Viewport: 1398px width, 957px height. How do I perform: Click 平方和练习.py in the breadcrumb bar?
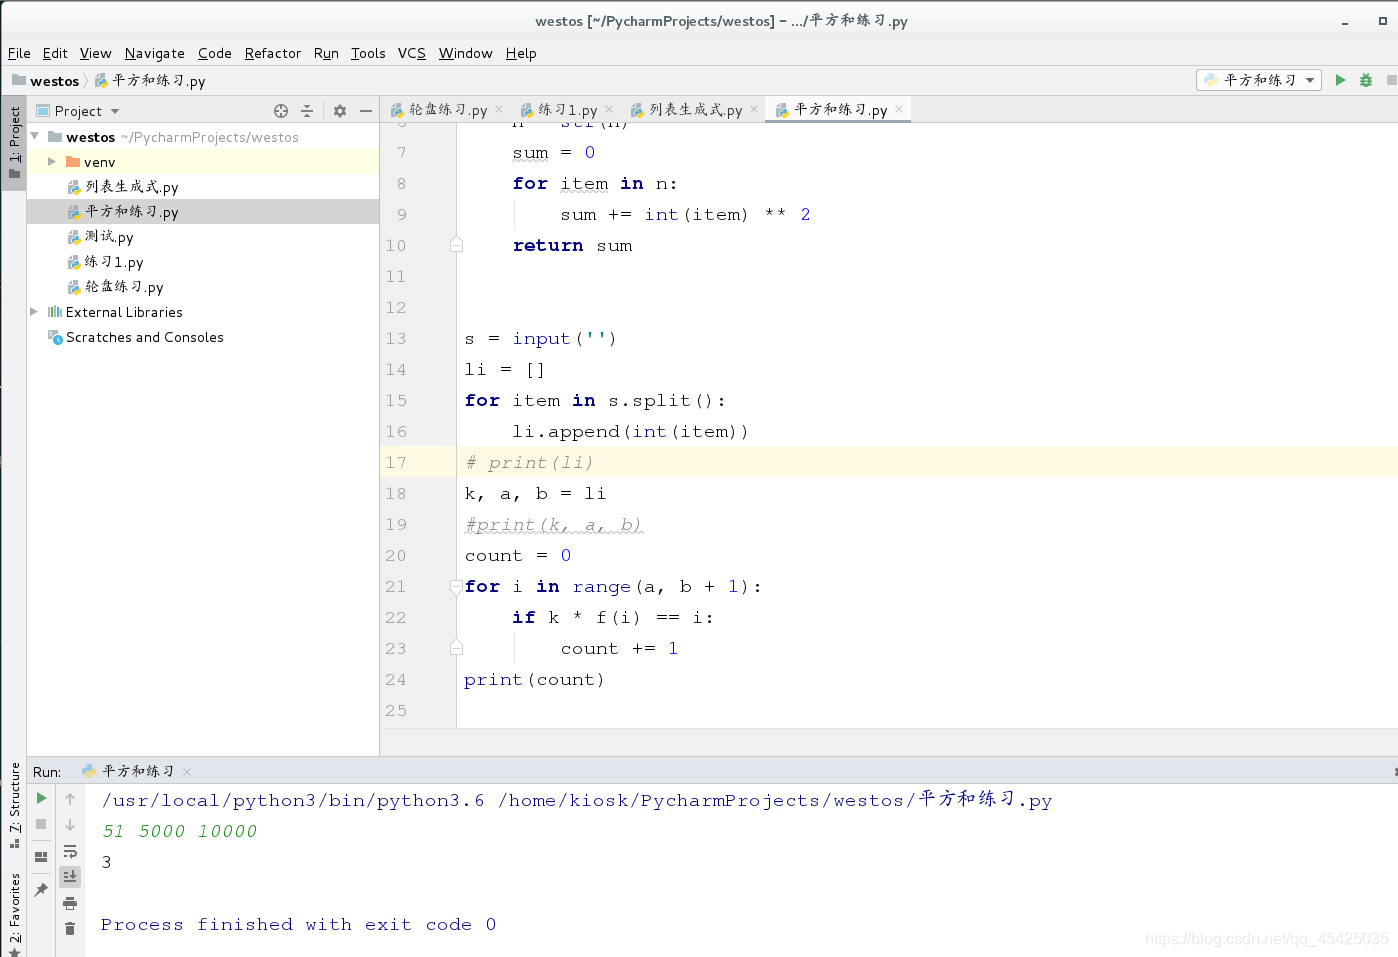(x=158, y=81)
